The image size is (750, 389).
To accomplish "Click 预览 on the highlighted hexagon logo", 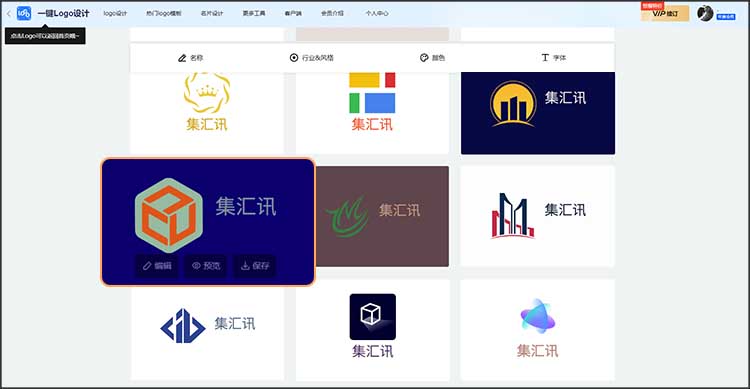I will pyautogui.click(x=206, y=266).
